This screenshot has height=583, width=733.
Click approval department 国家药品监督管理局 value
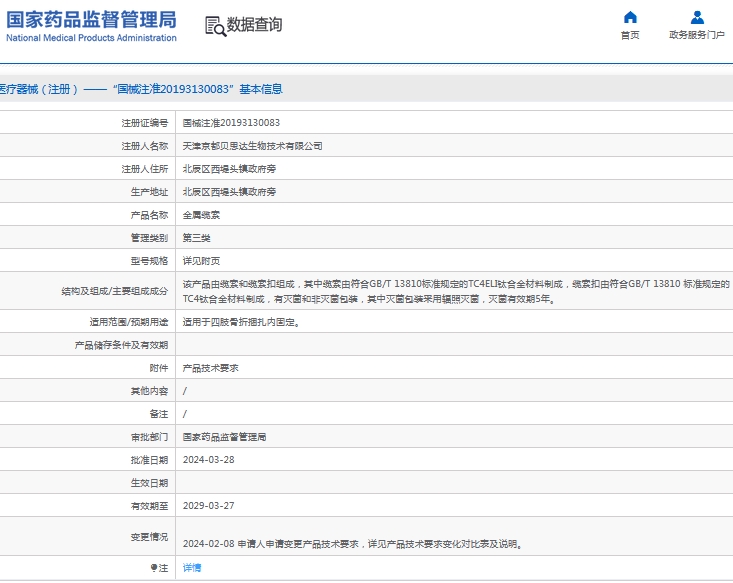point(224,437)
